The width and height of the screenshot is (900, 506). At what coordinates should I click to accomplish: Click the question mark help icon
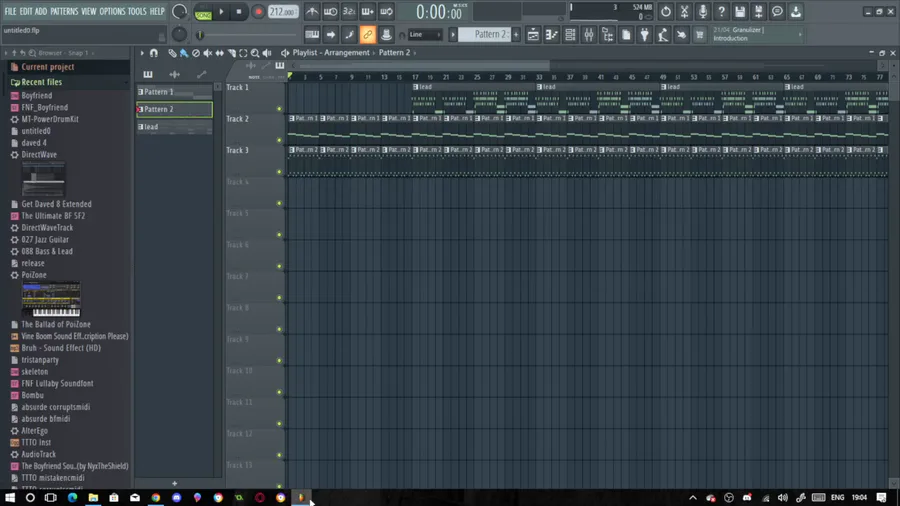coord(721,11)
